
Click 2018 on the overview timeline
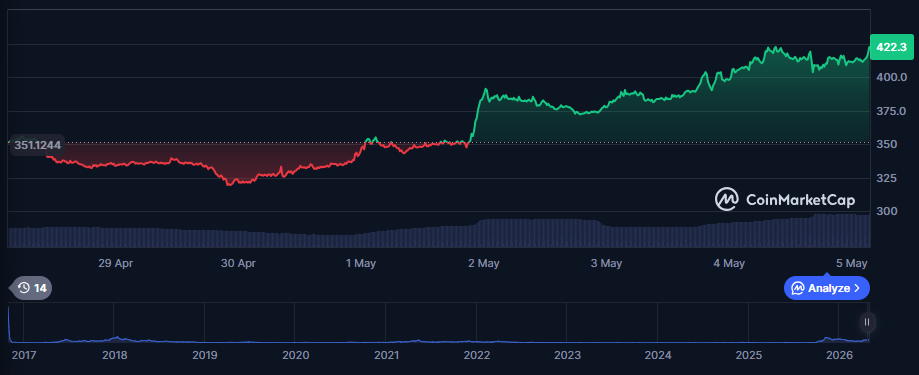click(x=114, y=355)
